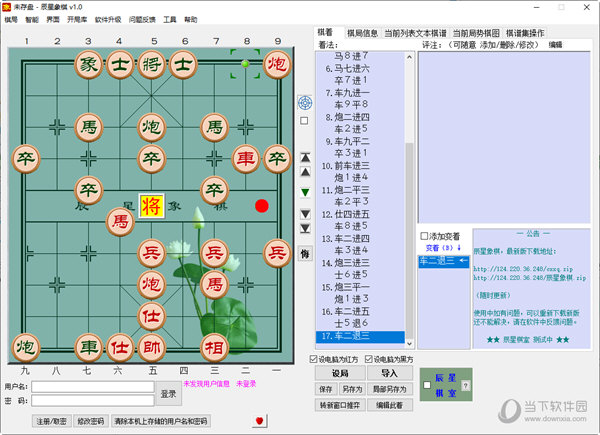Viewport: 600px width, 435px height.
Task: Enable the 添加变着 checkbox
Action: coord(424,236)
